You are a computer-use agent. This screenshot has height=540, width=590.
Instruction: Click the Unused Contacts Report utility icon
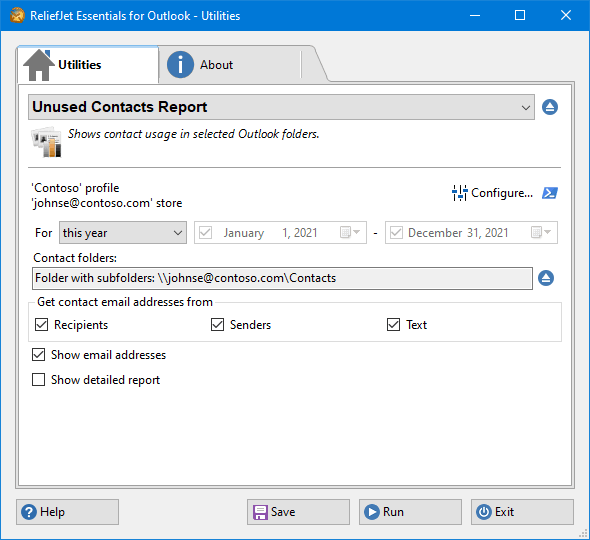pos(46,142)
